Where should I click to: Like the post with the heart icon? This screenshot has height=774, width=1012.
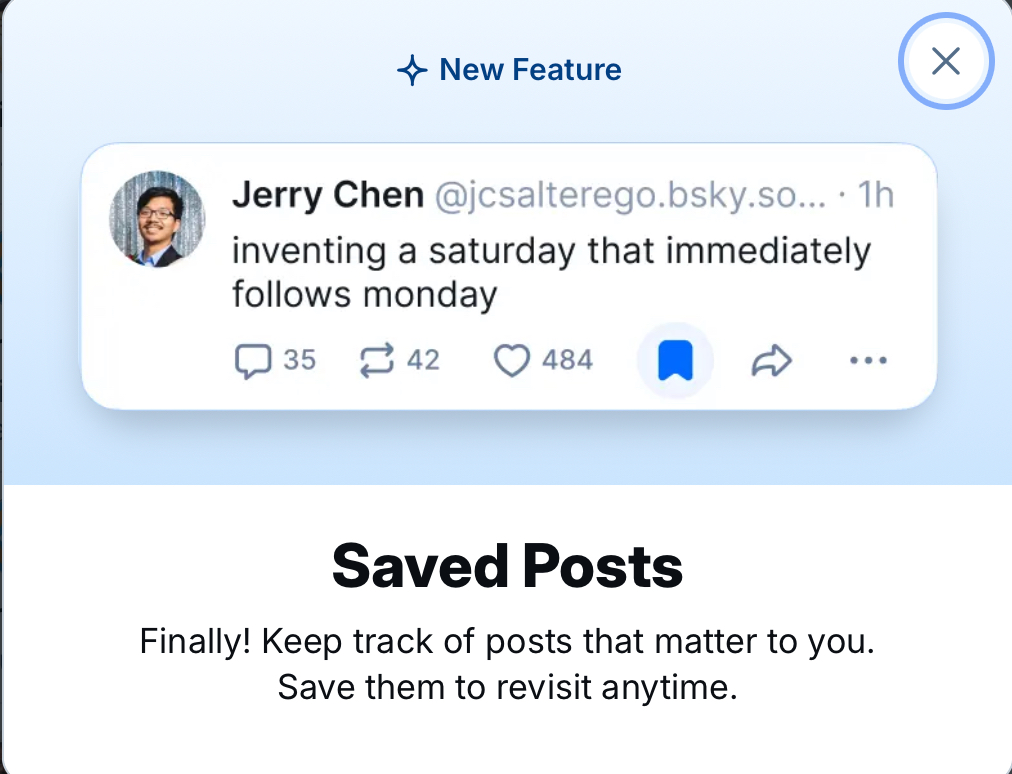coord(512,361)
